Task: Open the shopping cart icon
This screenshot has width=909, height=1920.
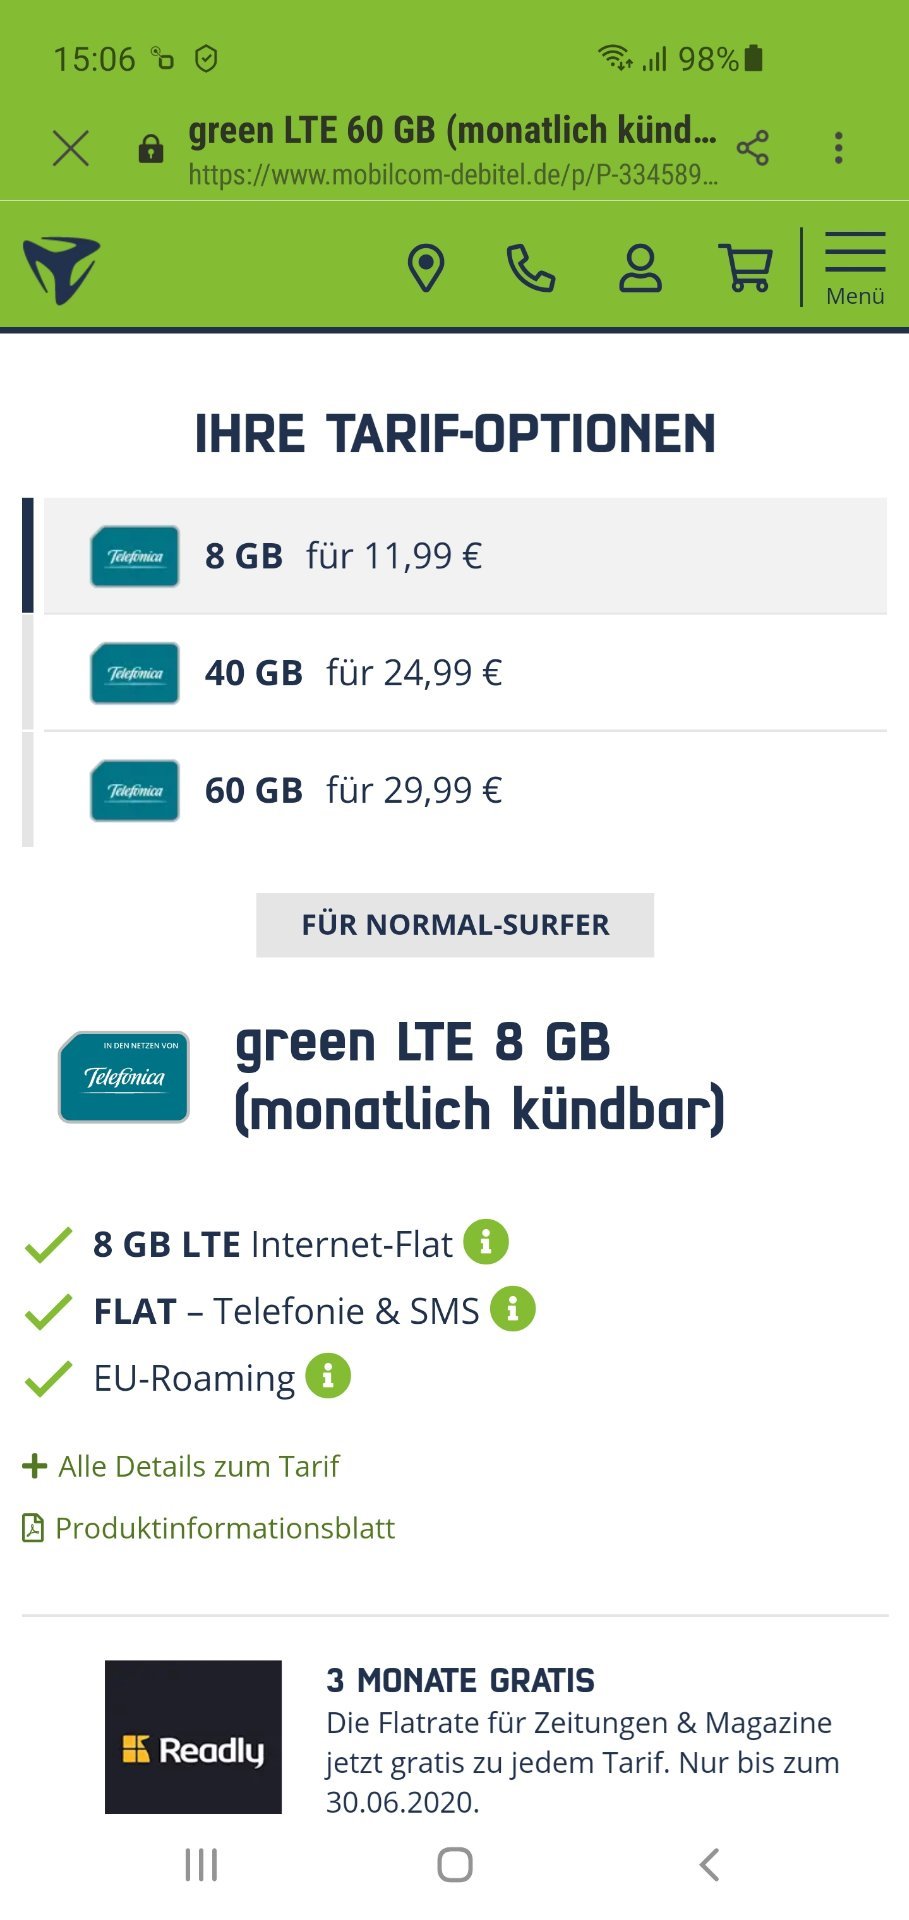Action: [x=746, y=268]
